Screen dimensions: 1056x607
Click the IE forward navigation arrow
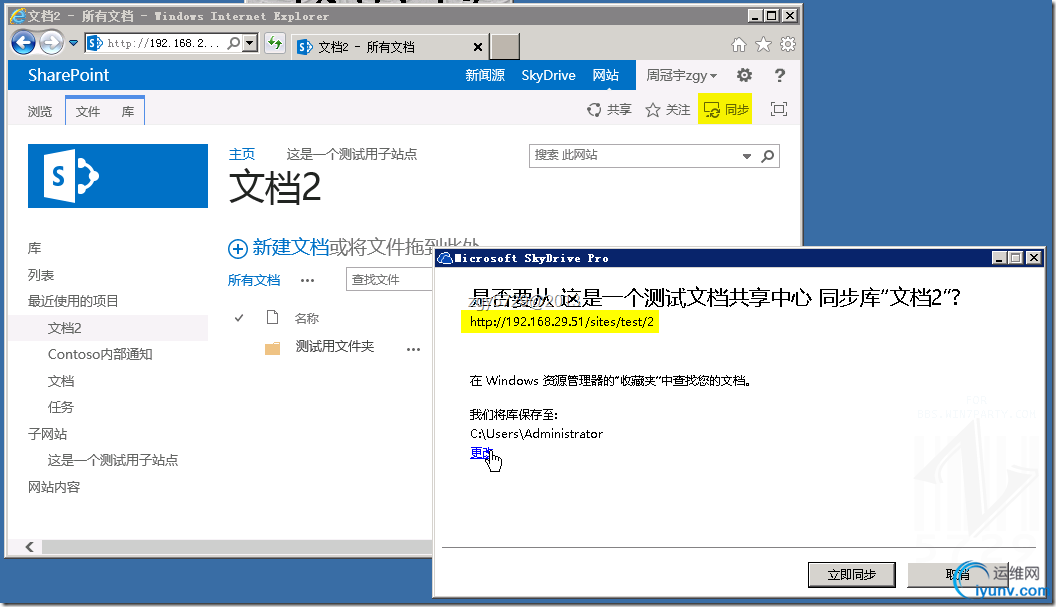52,43
